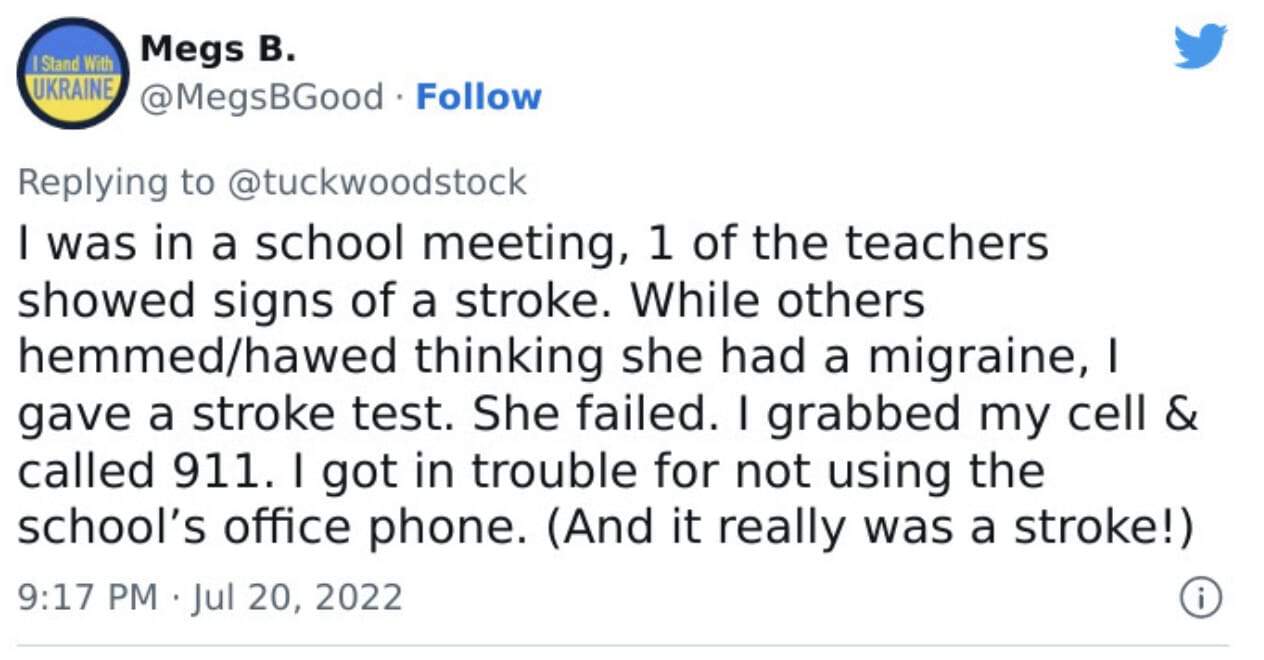Visit the @MegsBGood handle link
Viewport: 1264px width, 660px height.
click(262, 98)
